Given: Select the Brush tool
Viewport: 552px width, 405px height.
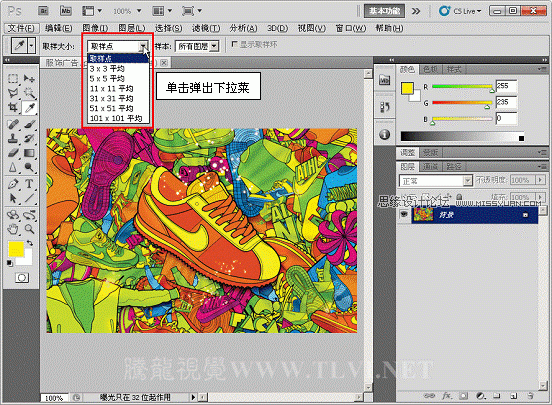Looking at the screenshot, I should 29,124.
